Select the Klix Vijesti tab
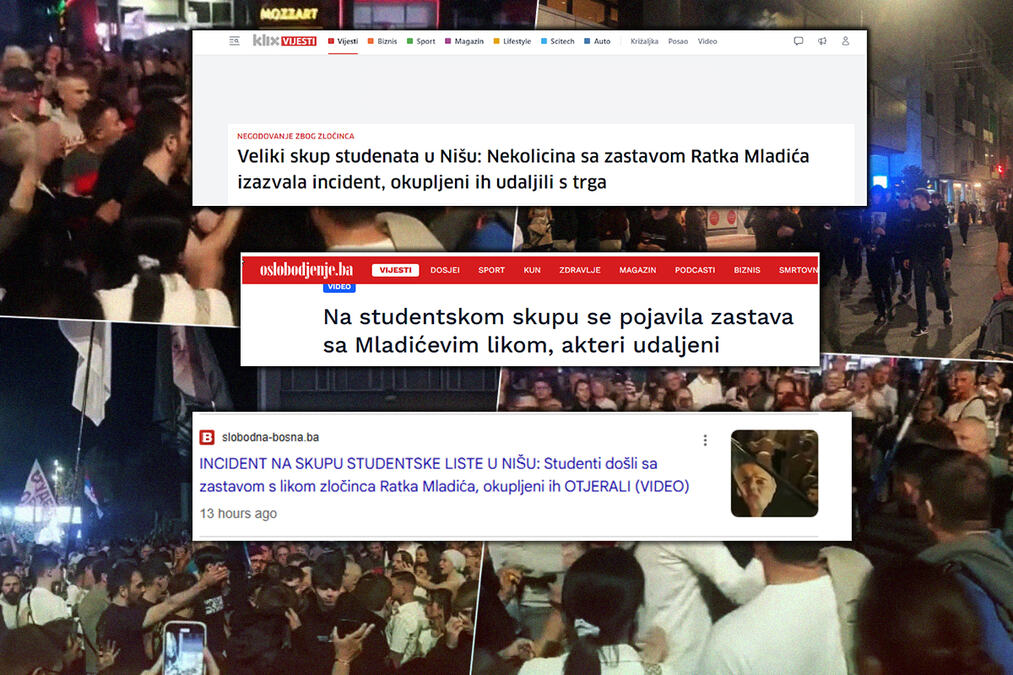Viewport: 1013px width, 675px height. (342, 41)
